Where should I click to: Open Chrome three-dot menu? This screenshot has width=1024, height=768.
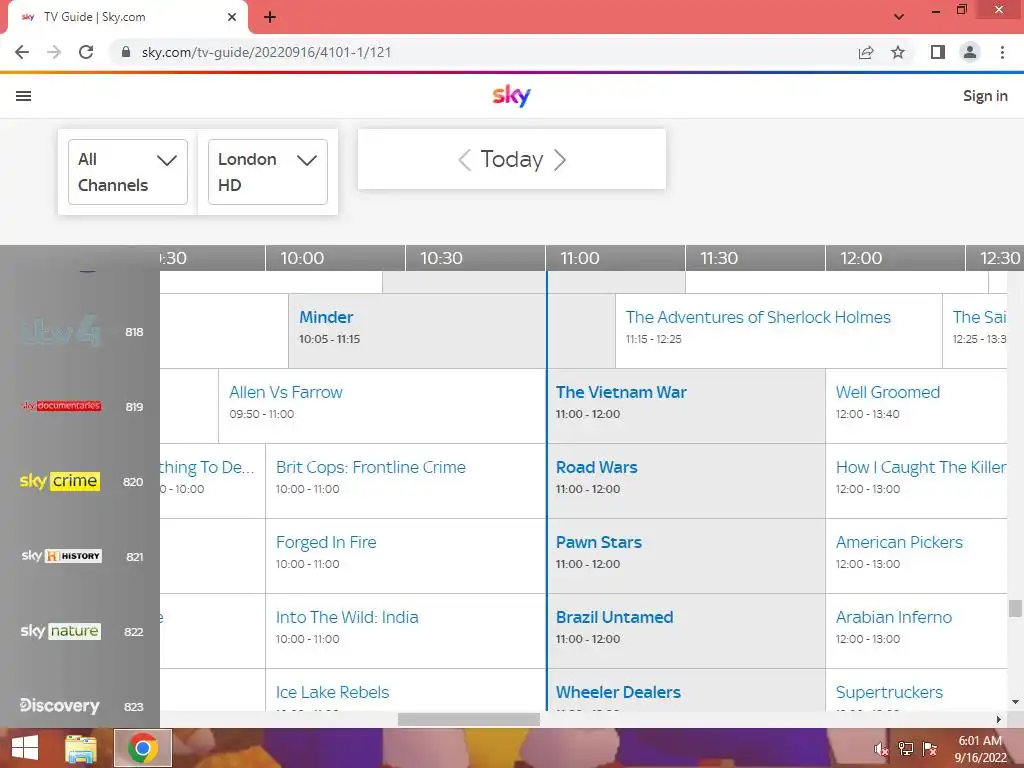[1002, 52]
